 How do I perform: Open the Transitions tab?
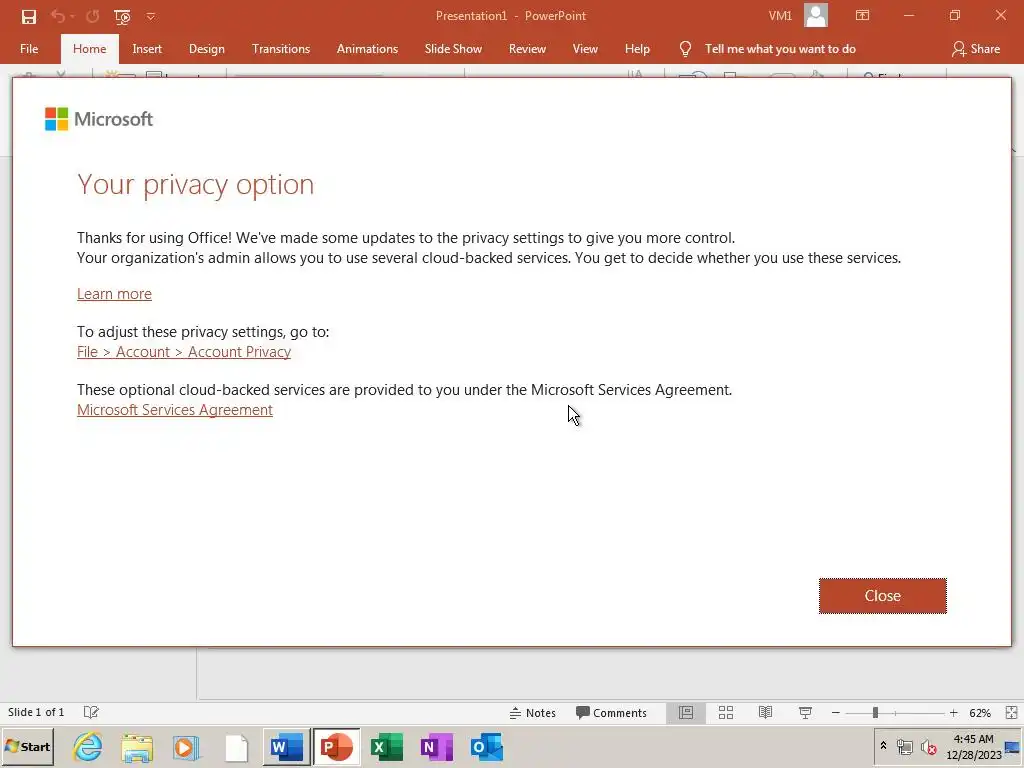point(281,49)
